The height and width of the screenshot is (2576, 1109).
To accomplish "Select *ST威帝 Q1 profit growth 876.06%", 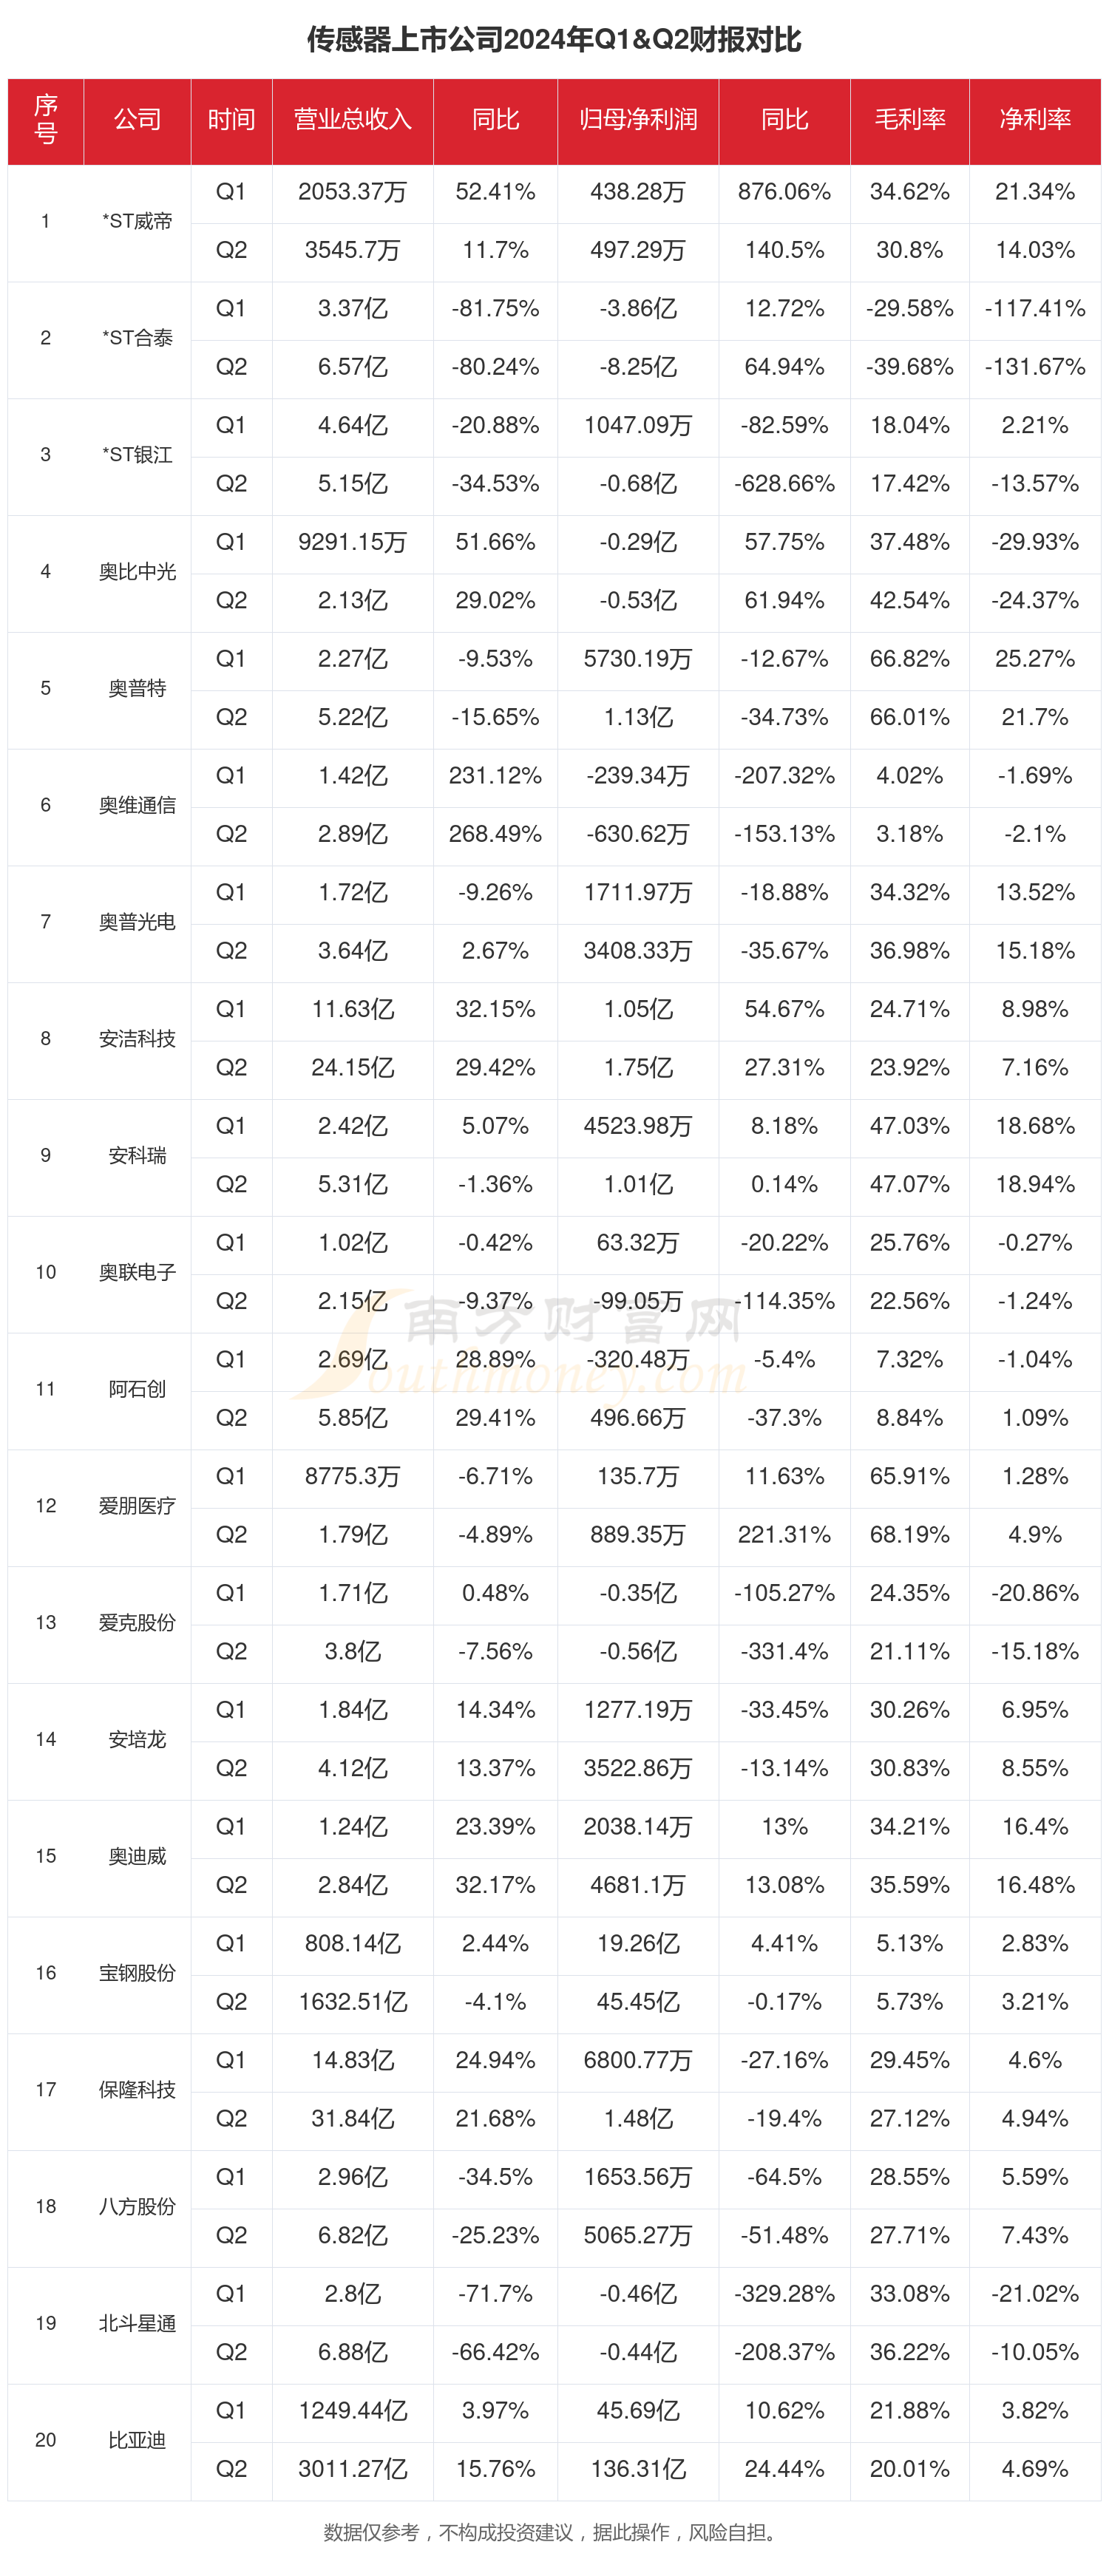I will pos(784,192).
